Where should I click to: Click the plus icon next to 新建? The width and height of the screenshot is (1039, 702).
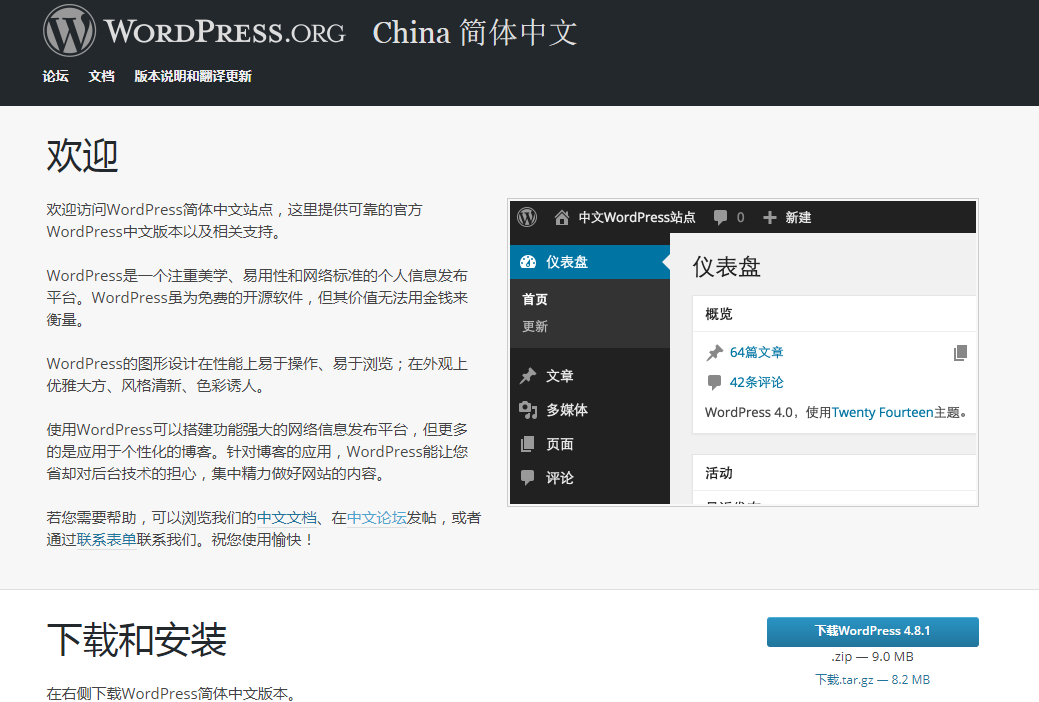[769, 217]
